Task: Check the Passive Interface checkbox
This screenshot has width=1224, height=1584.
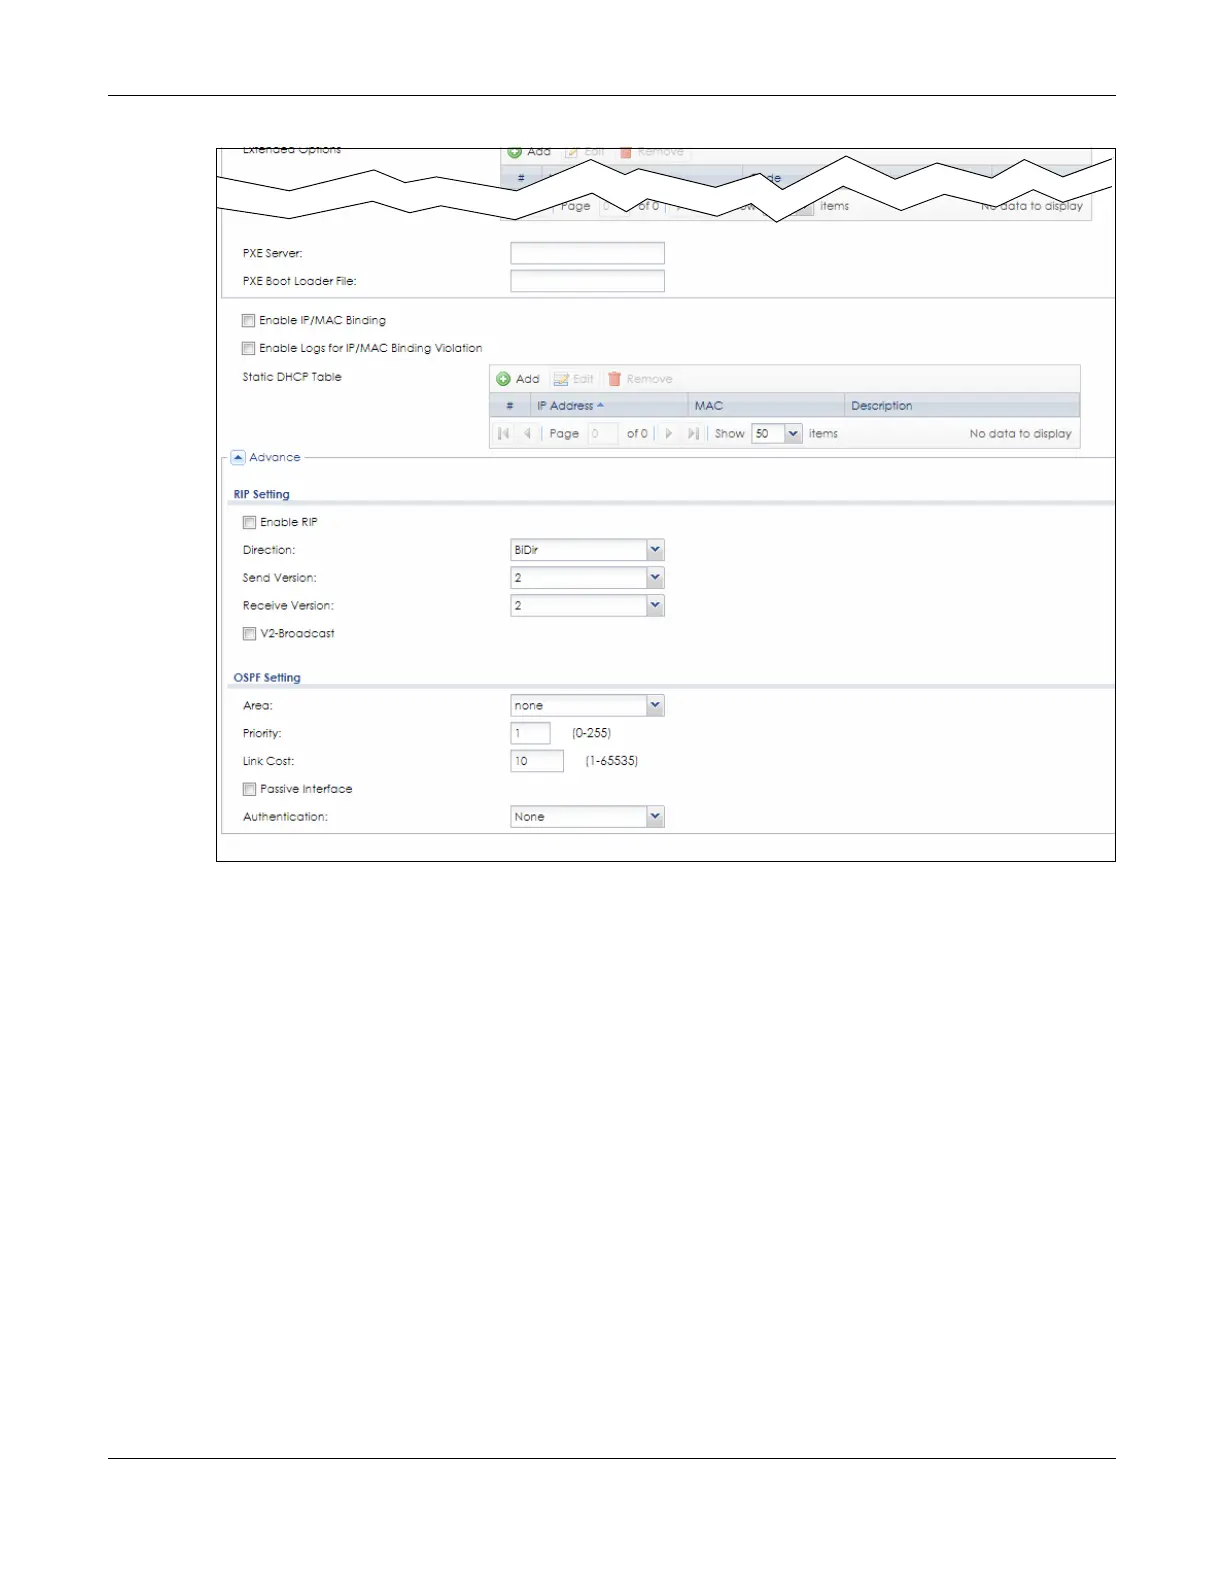Action: (249, 790)
